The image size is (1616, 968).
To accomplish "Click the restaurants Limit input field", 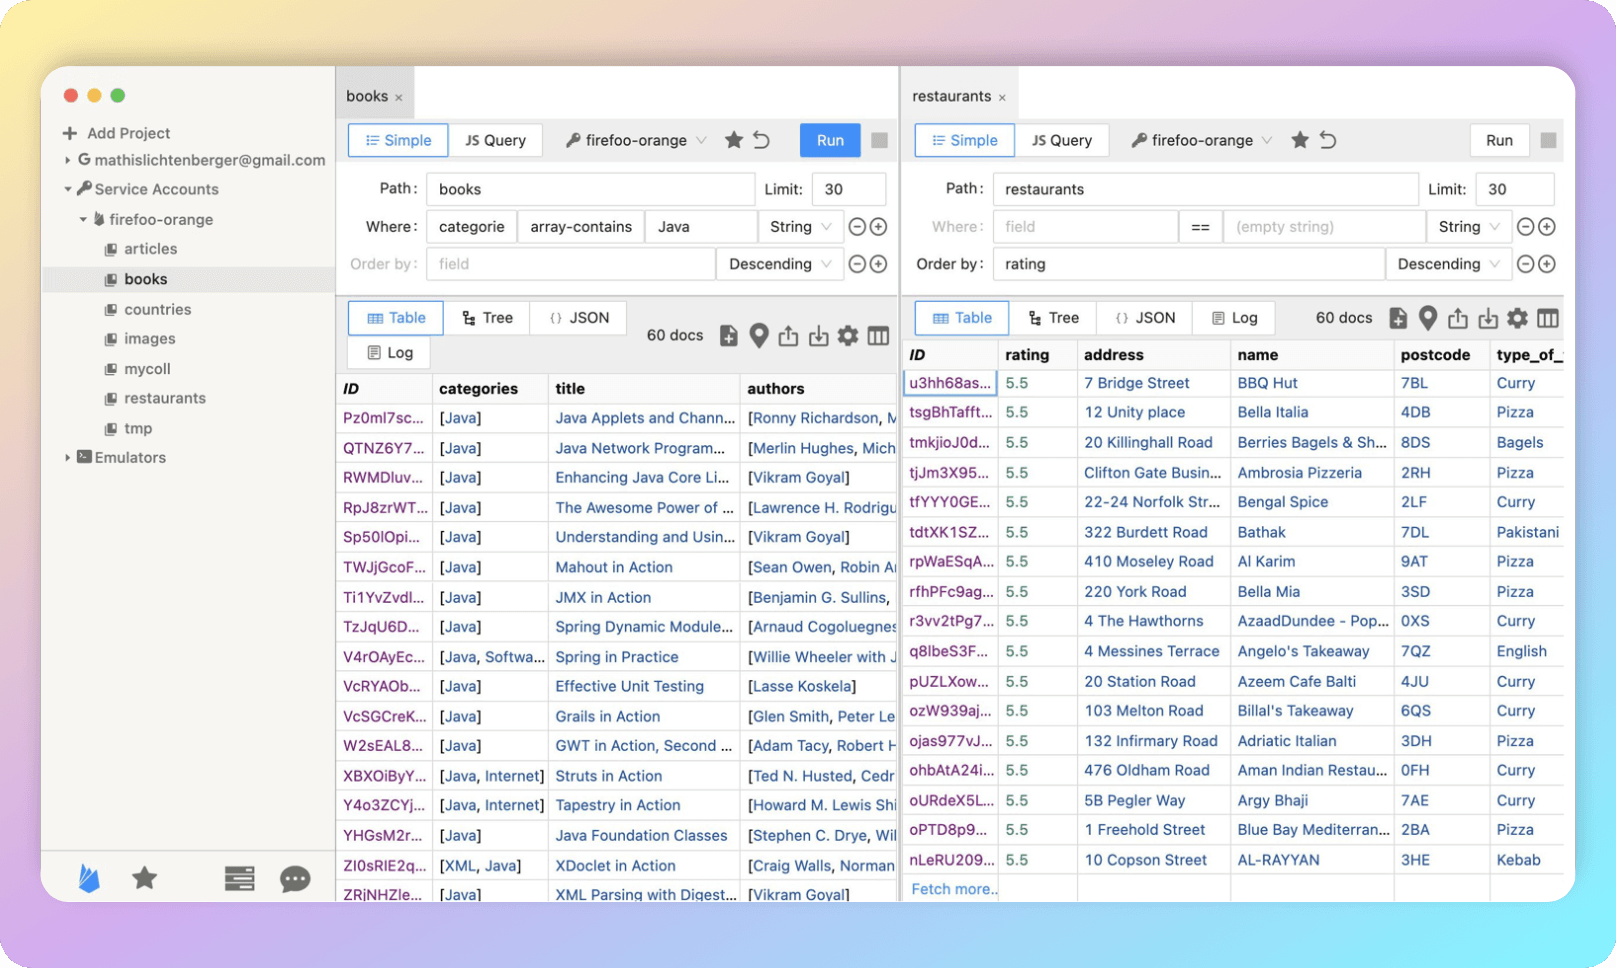I will point(1515,189).
